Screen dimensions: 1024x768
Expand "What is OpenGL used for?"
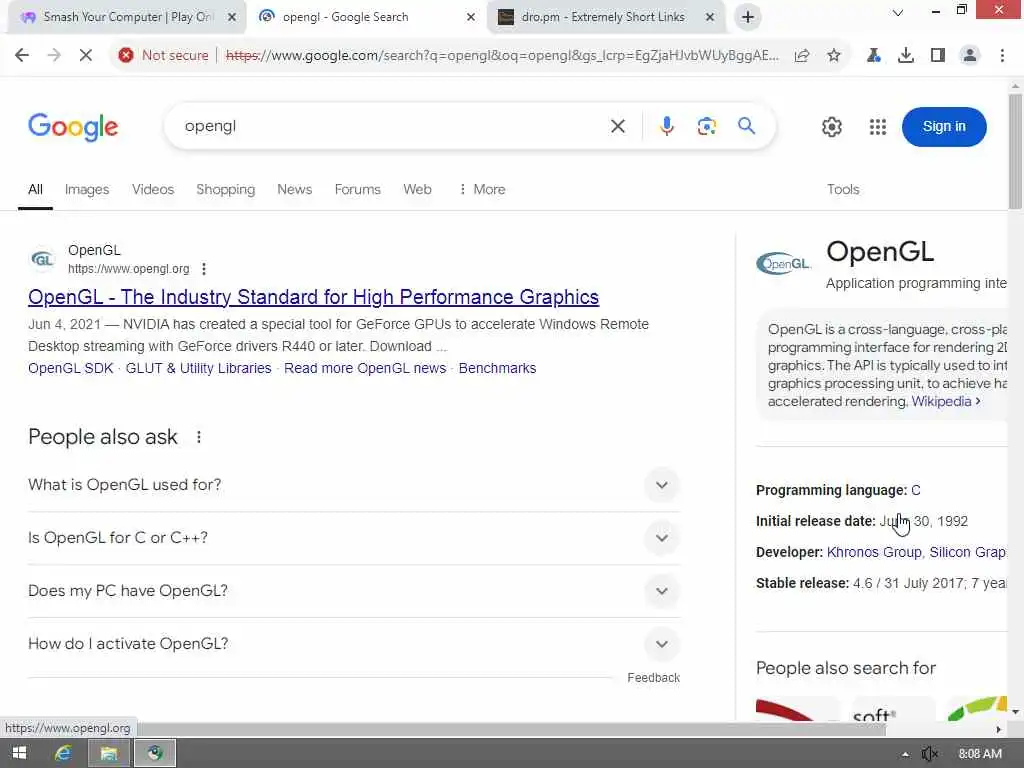point(354,485)
